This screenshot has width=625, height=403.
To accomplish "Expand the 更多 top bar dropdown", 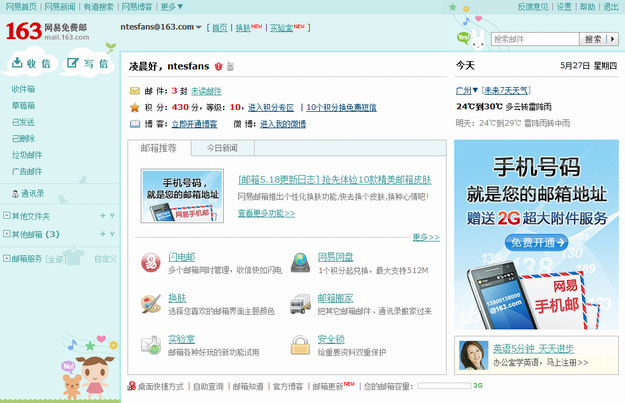I will pos(172,7).
